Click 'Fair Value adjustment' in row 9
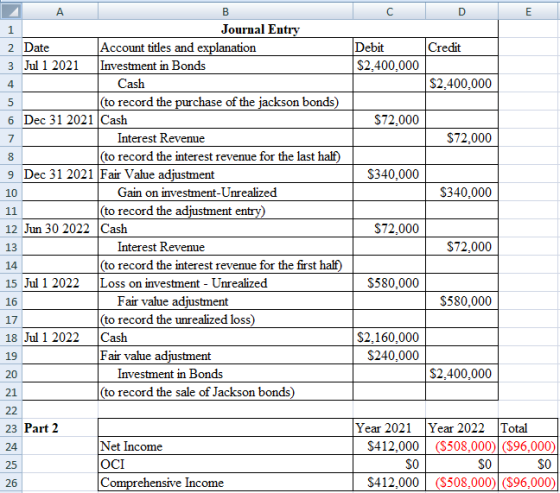 point(225,174)
